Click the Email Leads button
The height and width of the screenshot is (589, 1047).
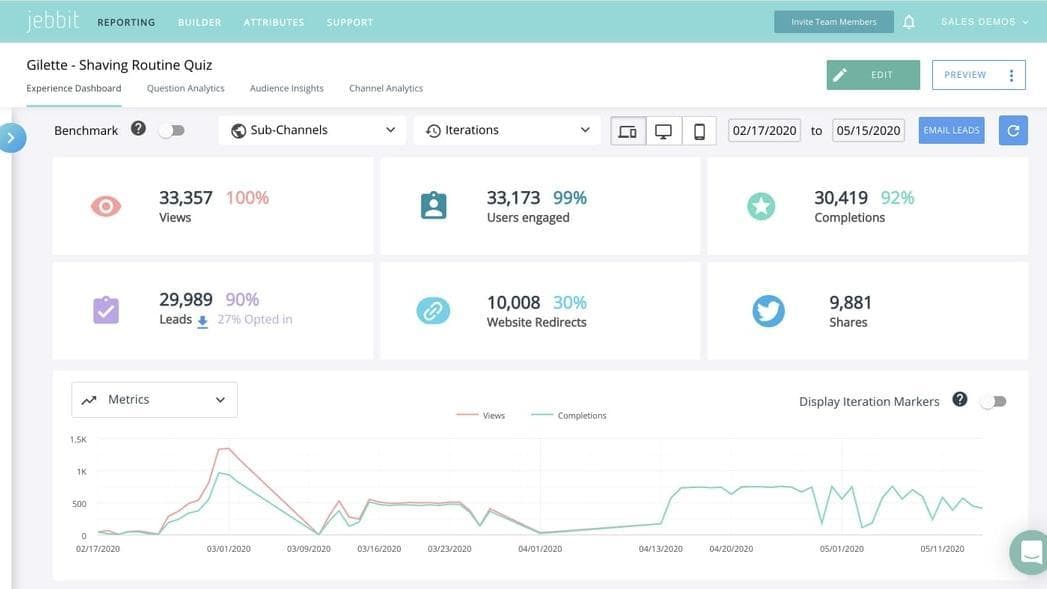[951, 130]
